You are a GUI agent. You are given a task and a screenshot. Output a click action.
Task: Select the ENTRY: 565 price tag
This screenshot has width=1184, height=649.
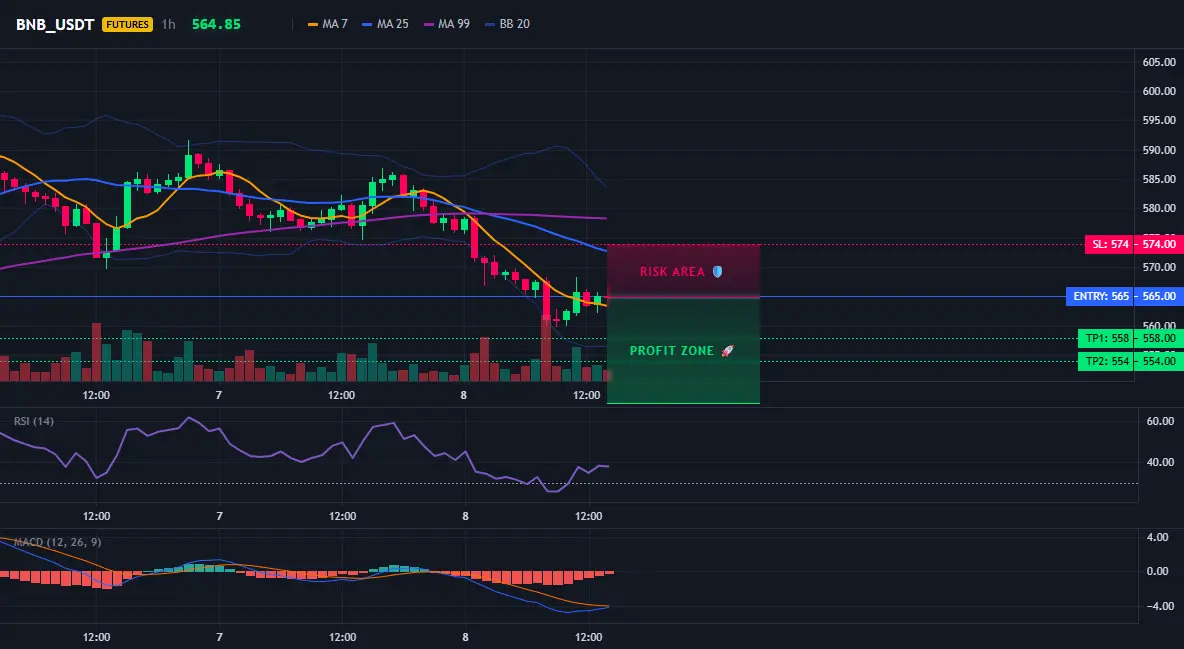(1100, 296)
